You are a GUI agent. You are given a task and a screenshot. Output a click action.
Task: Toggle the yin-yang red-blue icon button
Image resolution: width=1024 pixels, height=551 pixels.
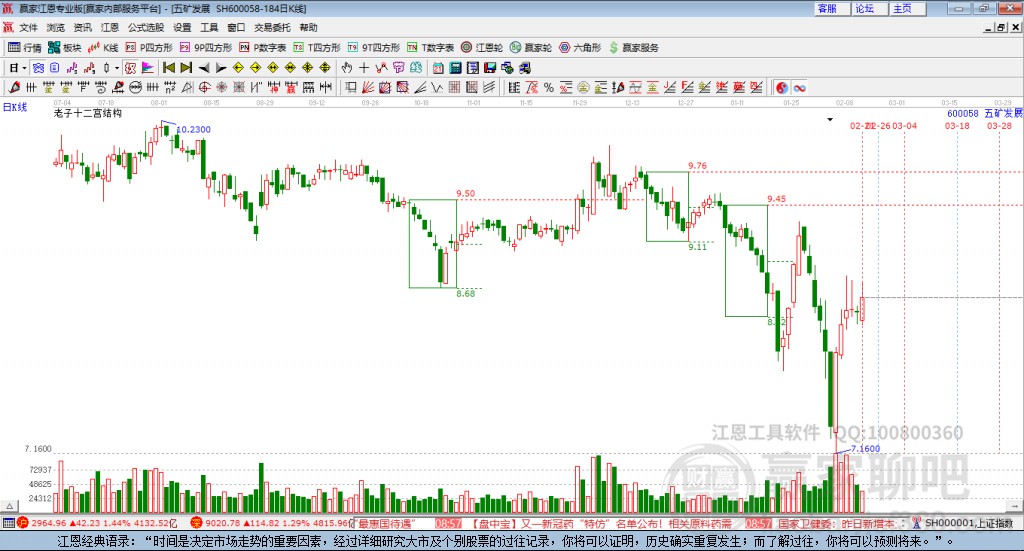[x=782, y=87]
